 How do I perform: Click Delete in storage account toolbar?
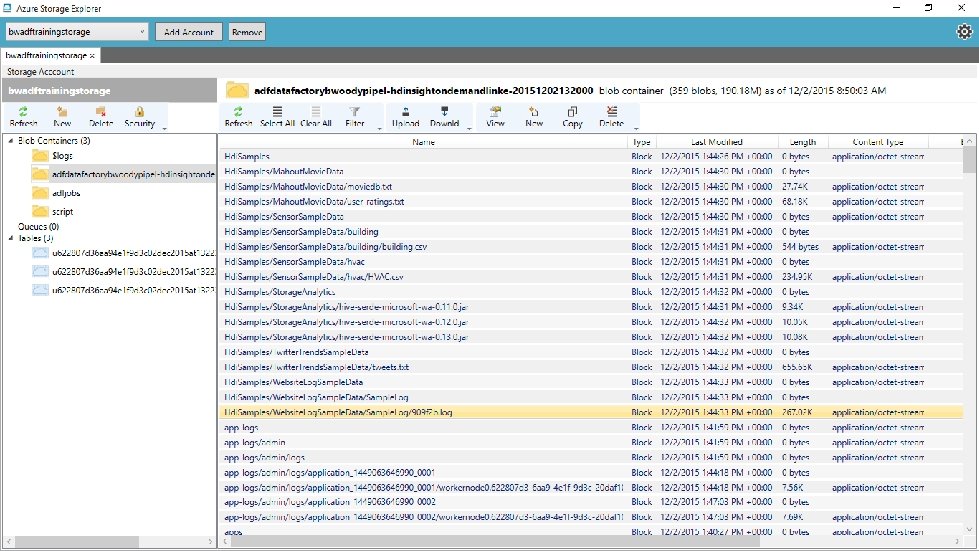pos(101,117)
